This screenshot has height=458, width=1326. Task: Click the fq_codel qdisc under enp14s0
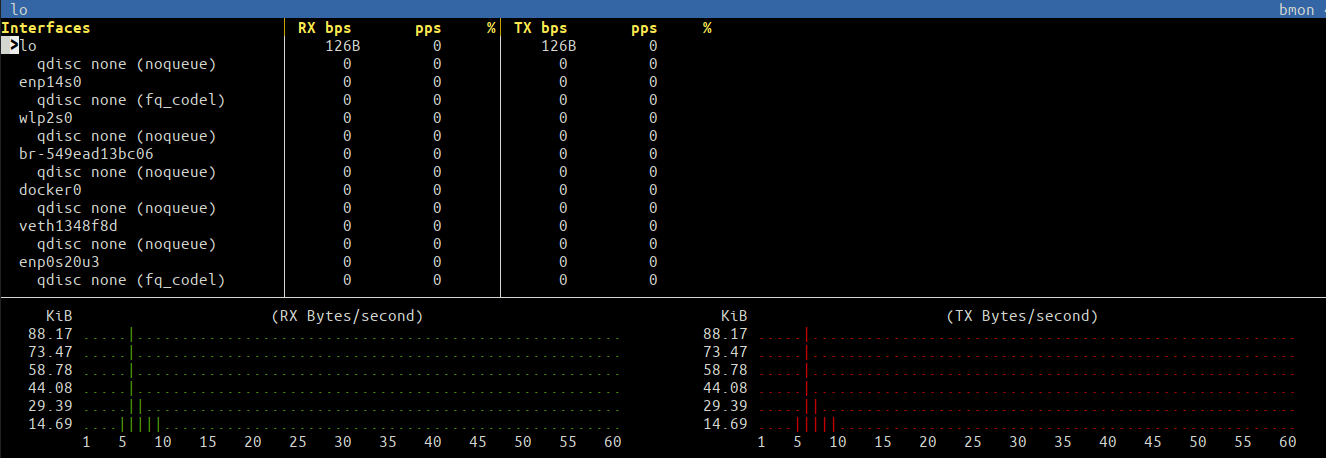point(130,100)
